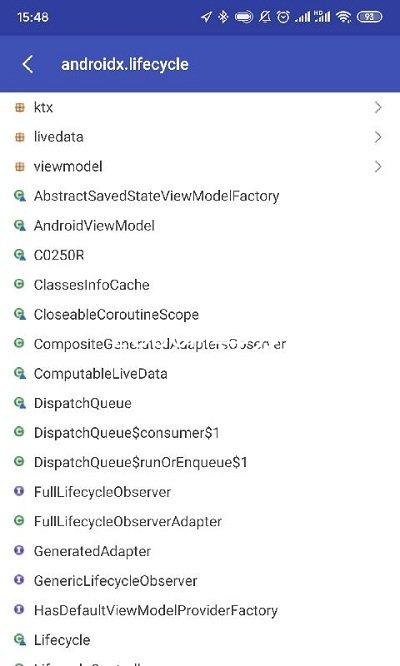Open DispatchQueue$runOrEnqueue$1 class
The image size is (400, 666).
click(x=200, y=463)
